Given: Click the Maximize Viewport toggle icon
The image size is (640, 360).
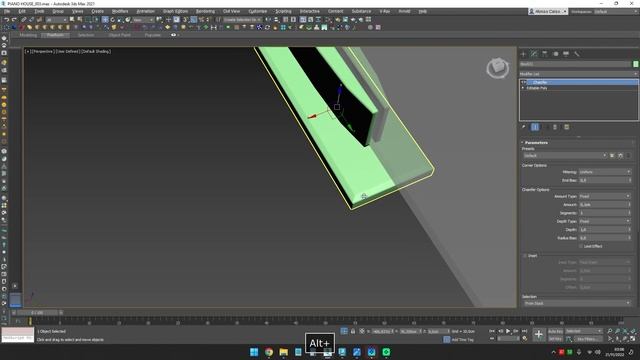Looking at the screenshot, I should point(633,339).
